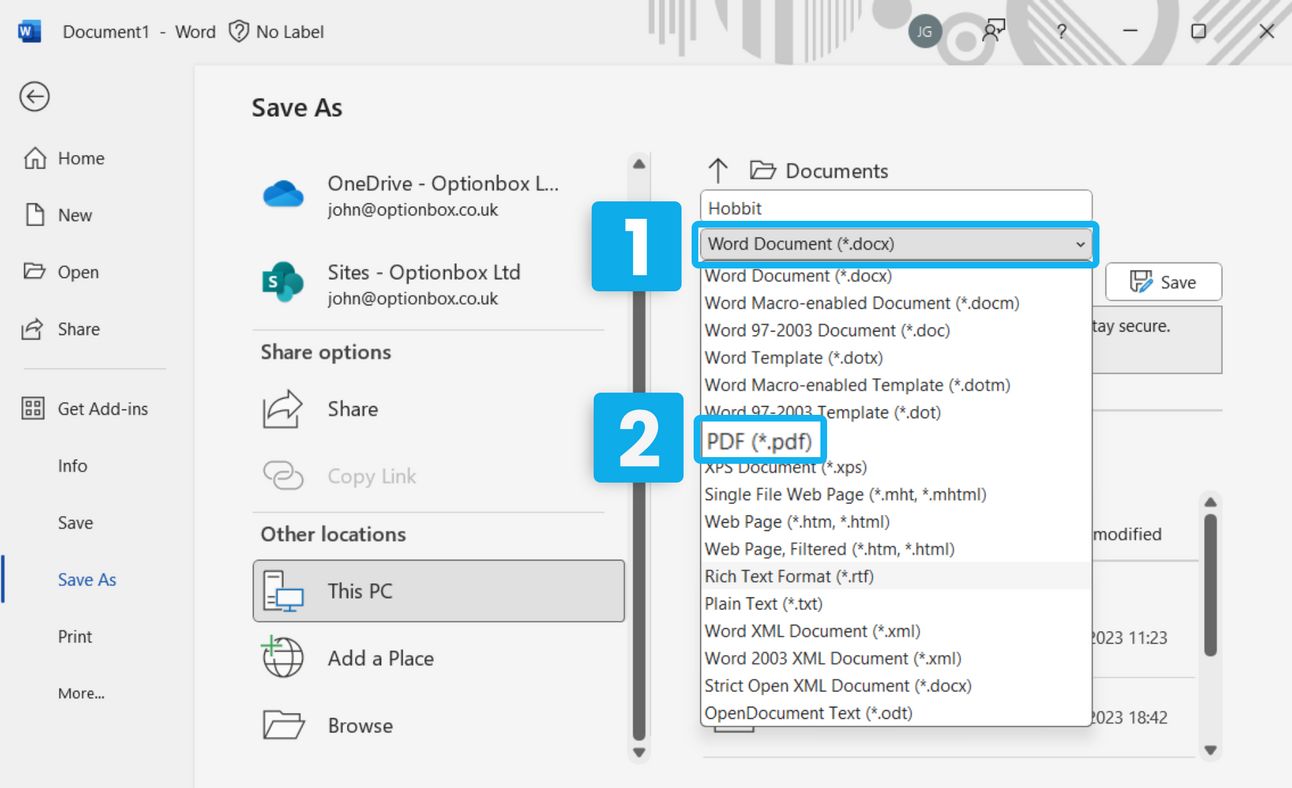
Task: Choose Web Page (*.htm, *.html)
Action: click(896, 522)
